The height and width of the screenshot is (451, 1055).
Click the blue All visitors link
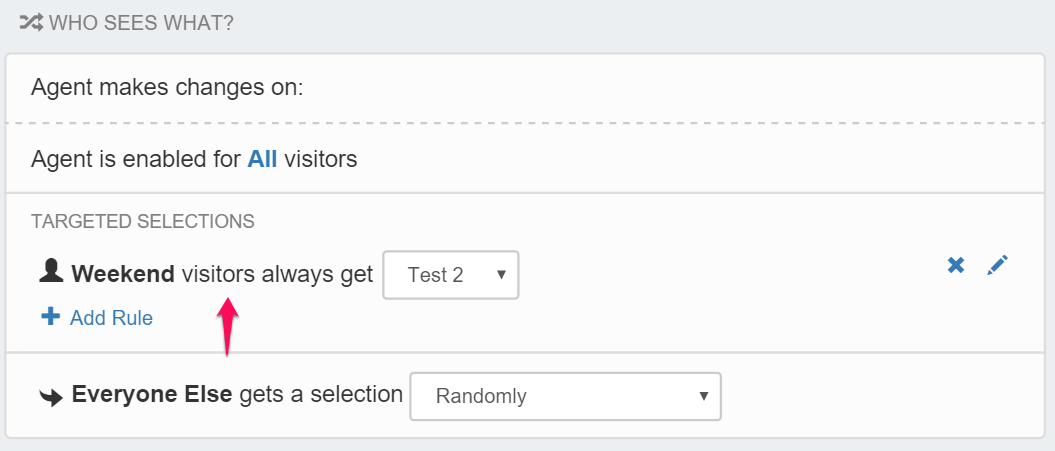pos(262,159)
